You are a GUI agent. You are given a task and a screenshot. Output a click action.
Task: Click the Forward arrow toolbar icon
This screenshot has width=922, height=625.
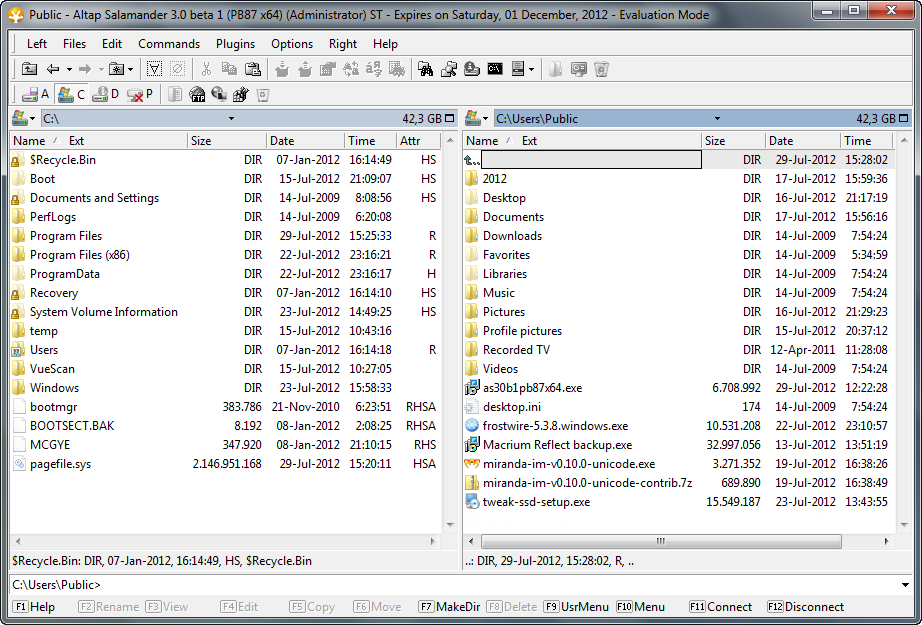[85, 69]
